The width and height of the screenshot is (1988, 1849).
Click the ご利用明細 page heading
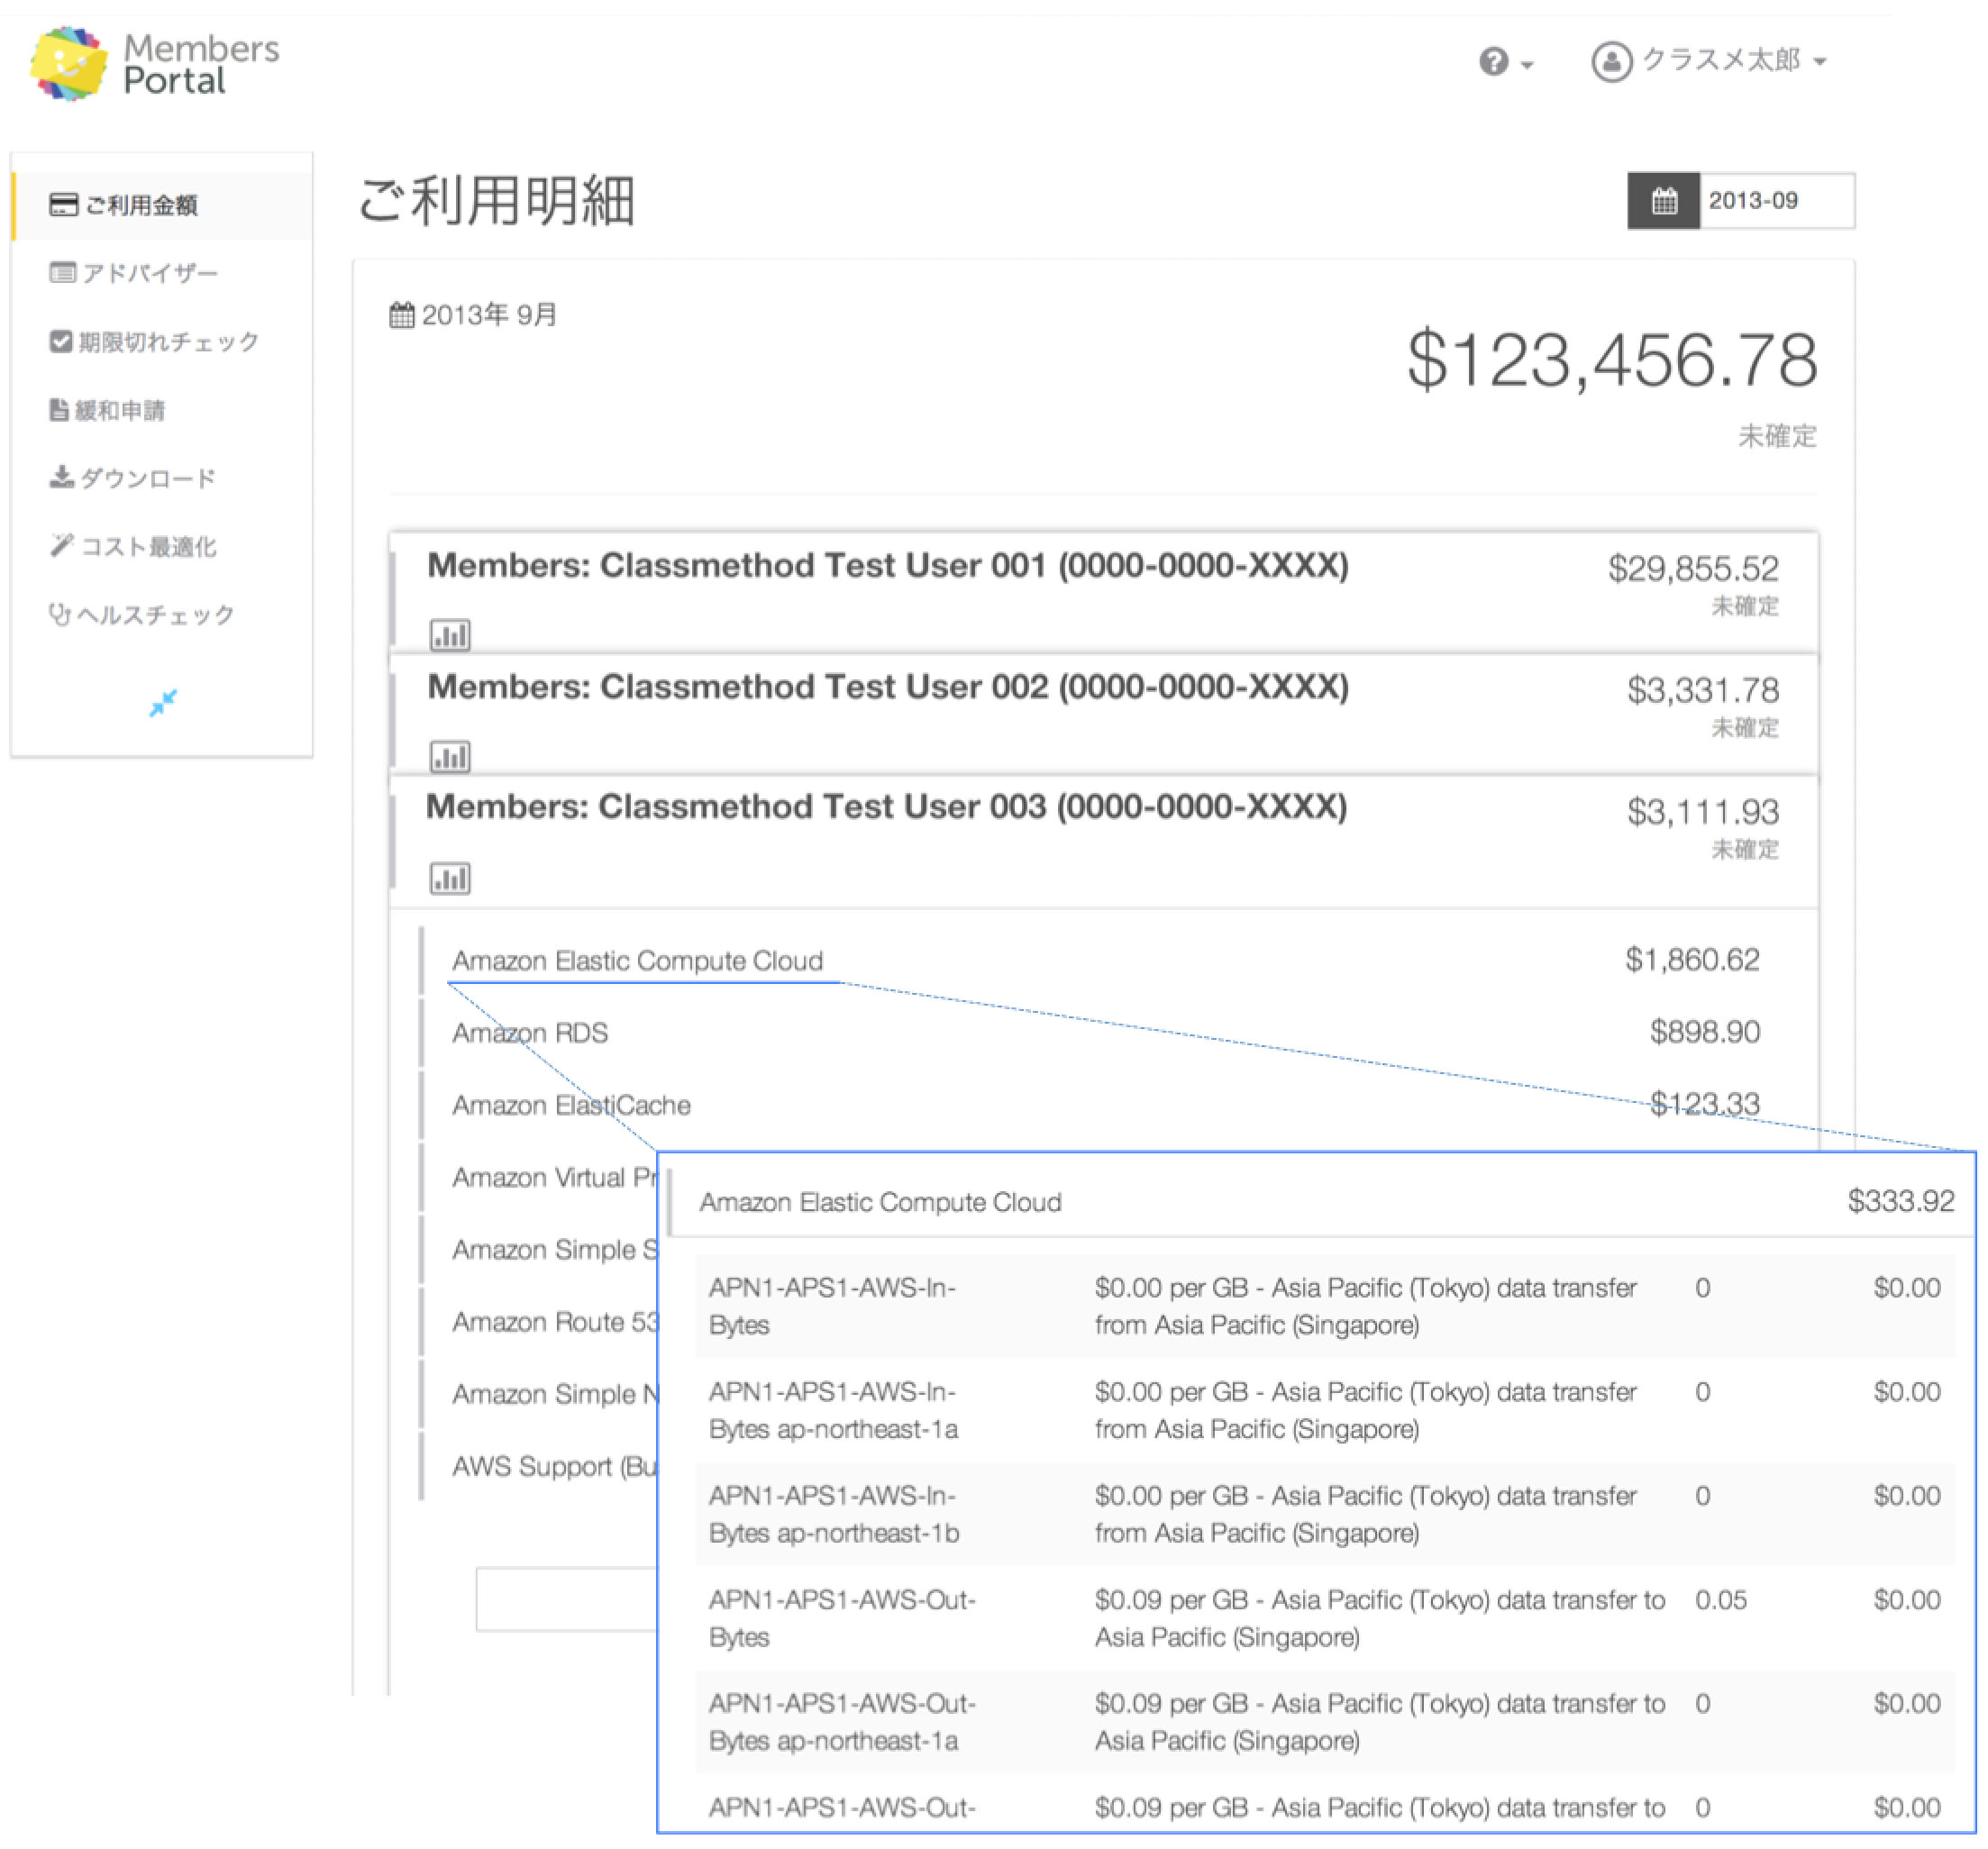coord(496,201)
